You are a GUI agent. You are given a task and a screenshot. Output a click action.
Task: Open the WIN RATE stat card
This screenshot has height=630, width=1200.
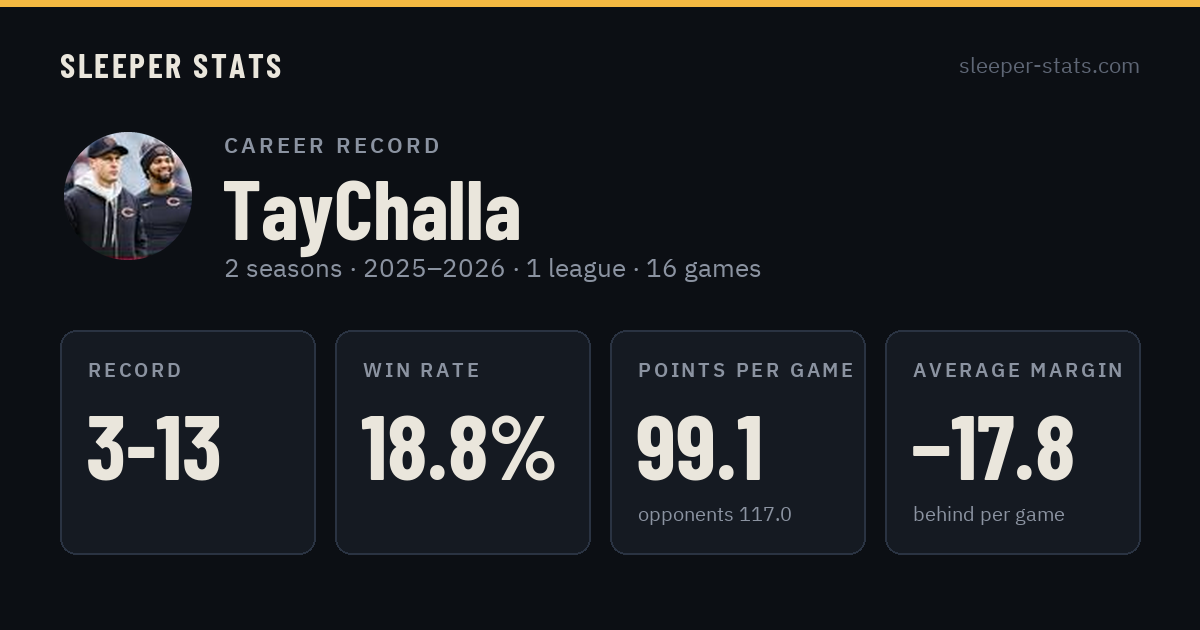point(463,442)
